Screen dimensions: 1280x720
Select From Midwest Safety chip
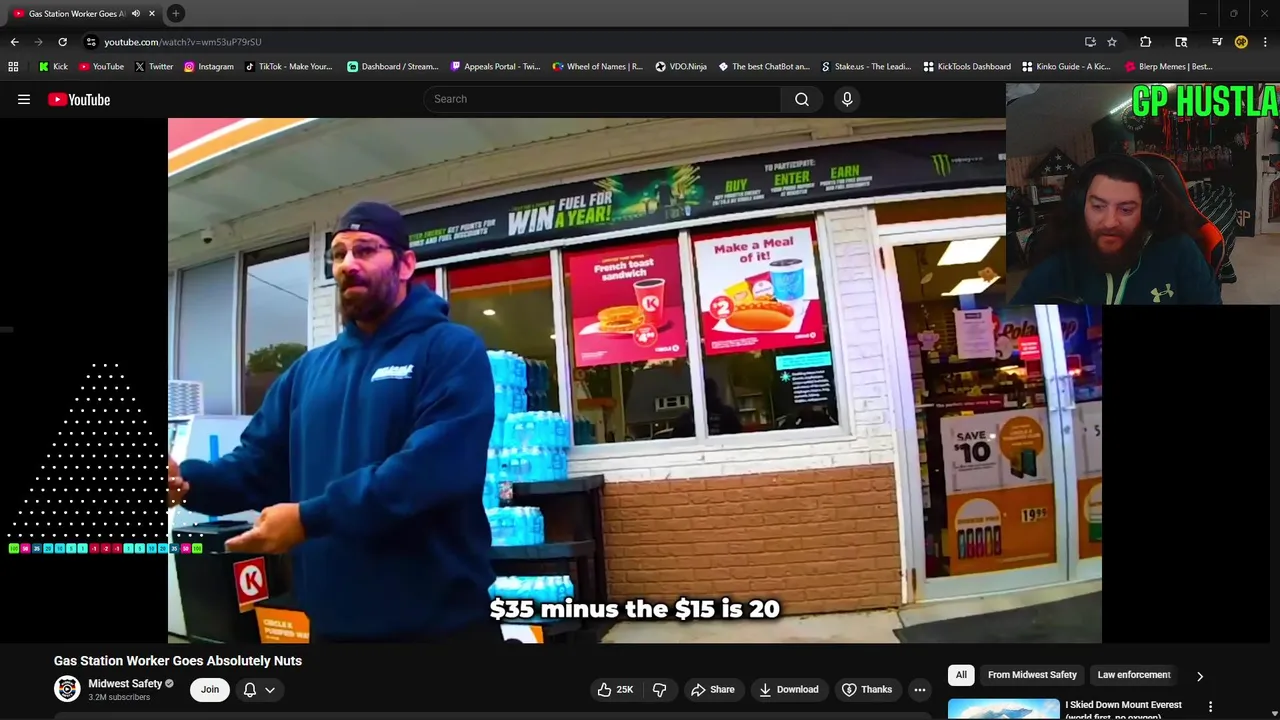point(1032,675)
